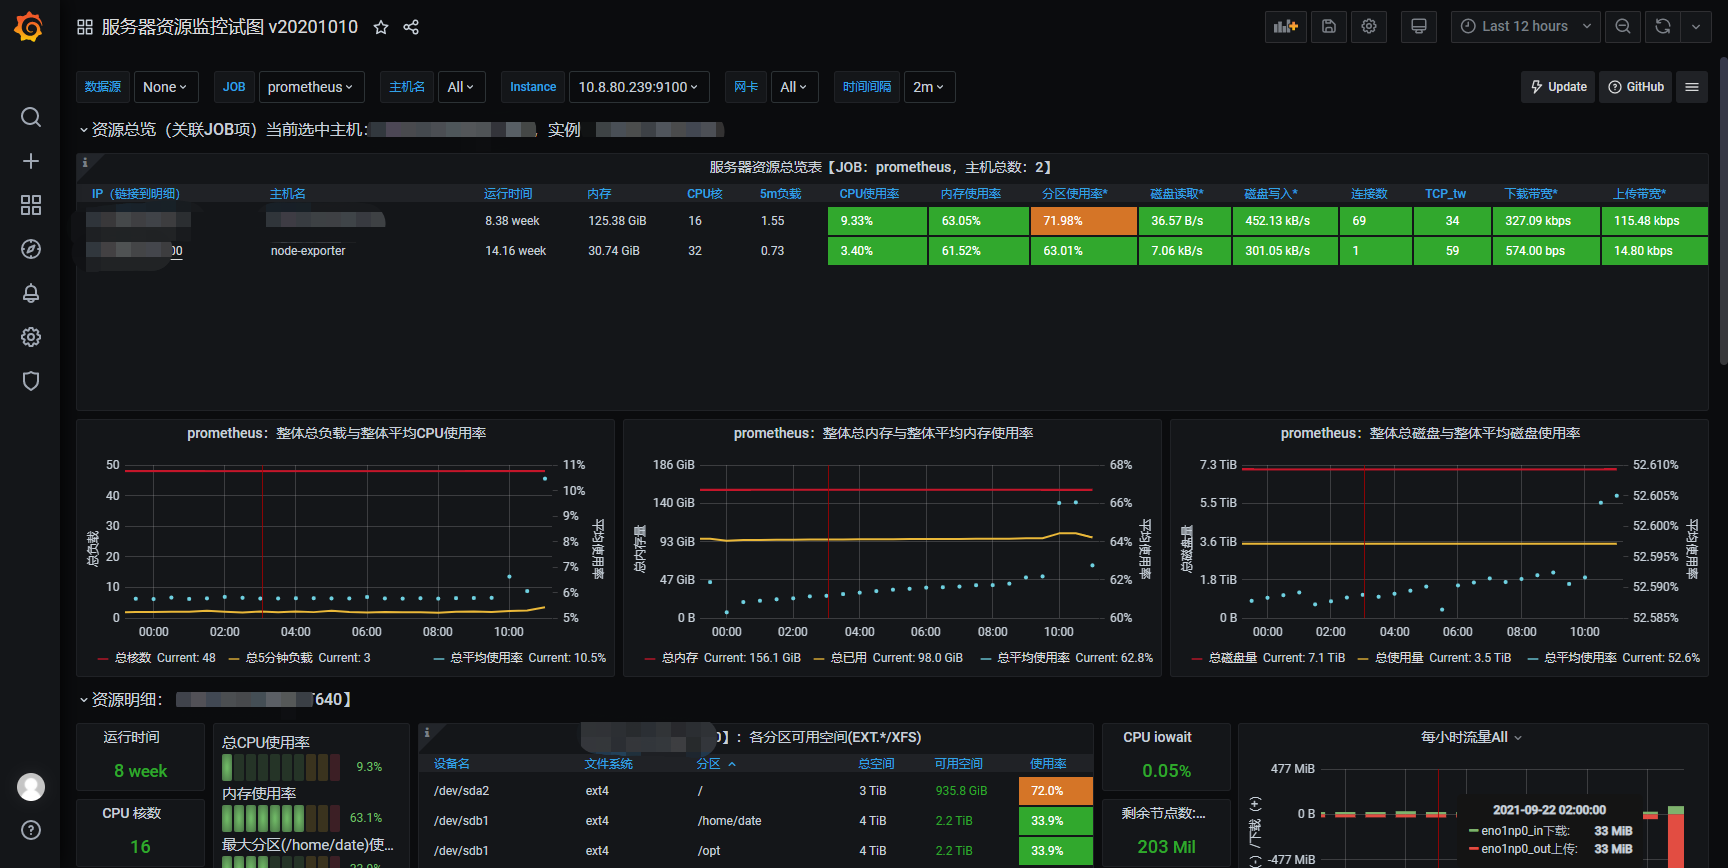Open the Alerting bell icon
Image resolution: width=1728 pixels, height=868 pixels.
pos(31,293)
